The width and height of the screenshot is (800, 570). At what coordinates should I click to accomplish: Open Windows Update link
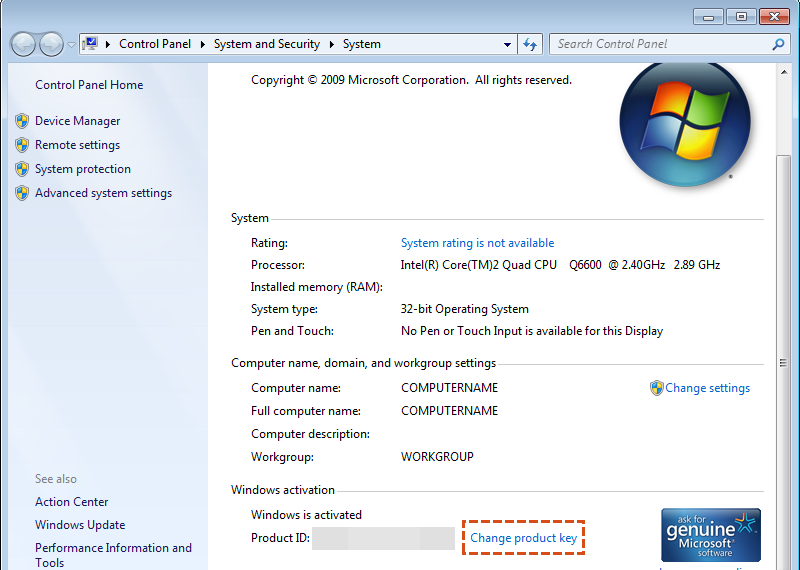tap(80, 525)
